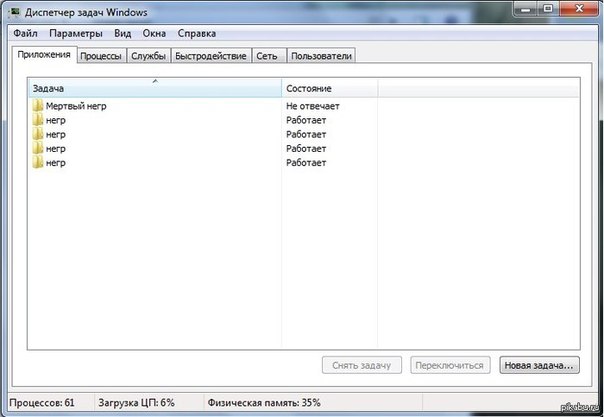
Task: Show the Пользователи tab
Action: point(321,56)
